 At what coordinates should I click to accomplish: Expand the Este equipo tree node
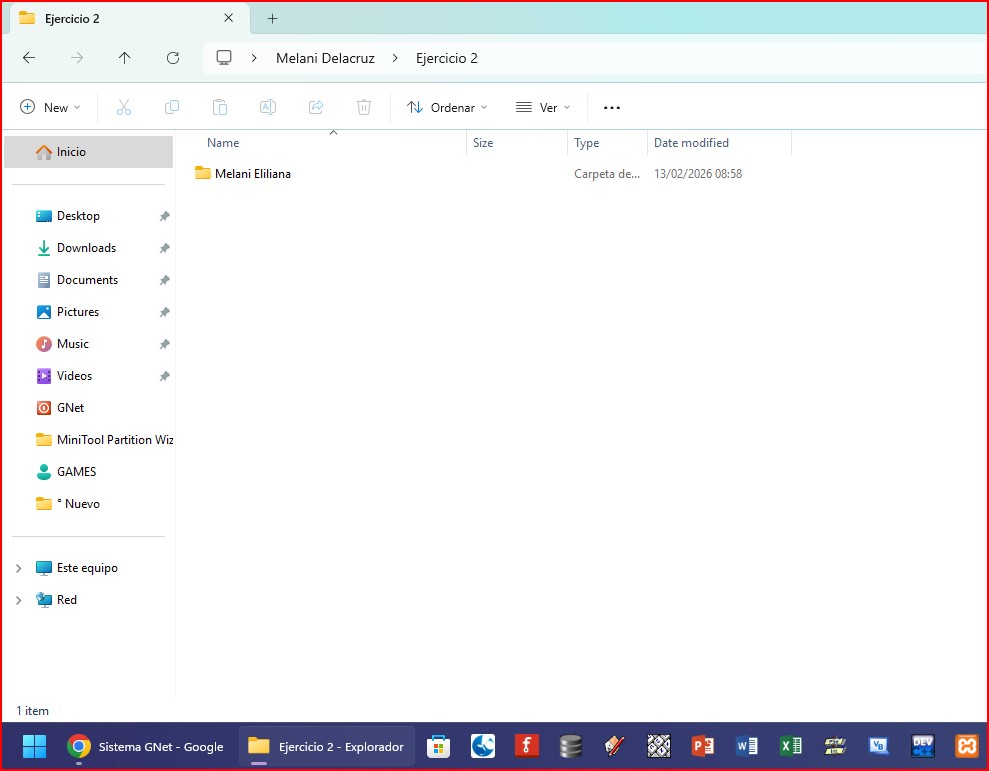pos(18,568)
